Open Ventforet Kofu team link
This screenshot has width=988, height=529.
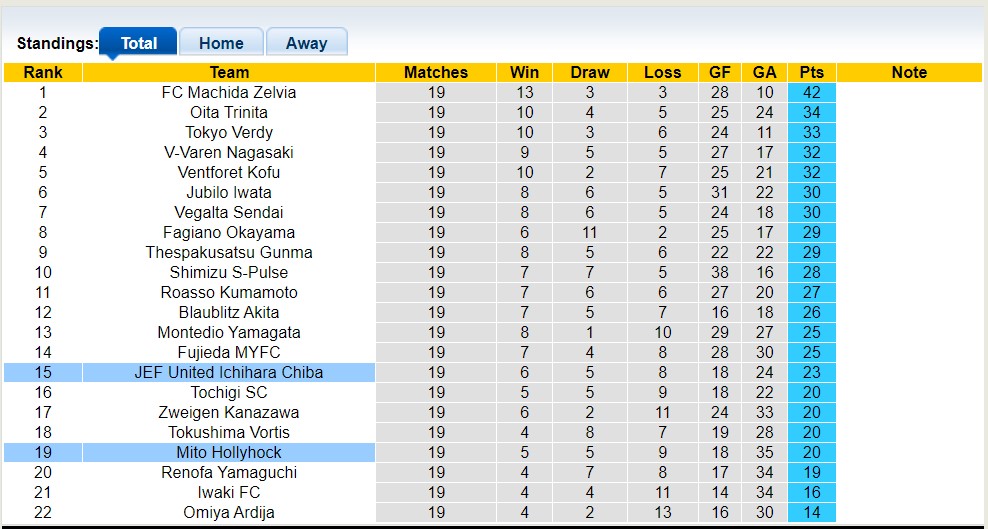(229, 172)
